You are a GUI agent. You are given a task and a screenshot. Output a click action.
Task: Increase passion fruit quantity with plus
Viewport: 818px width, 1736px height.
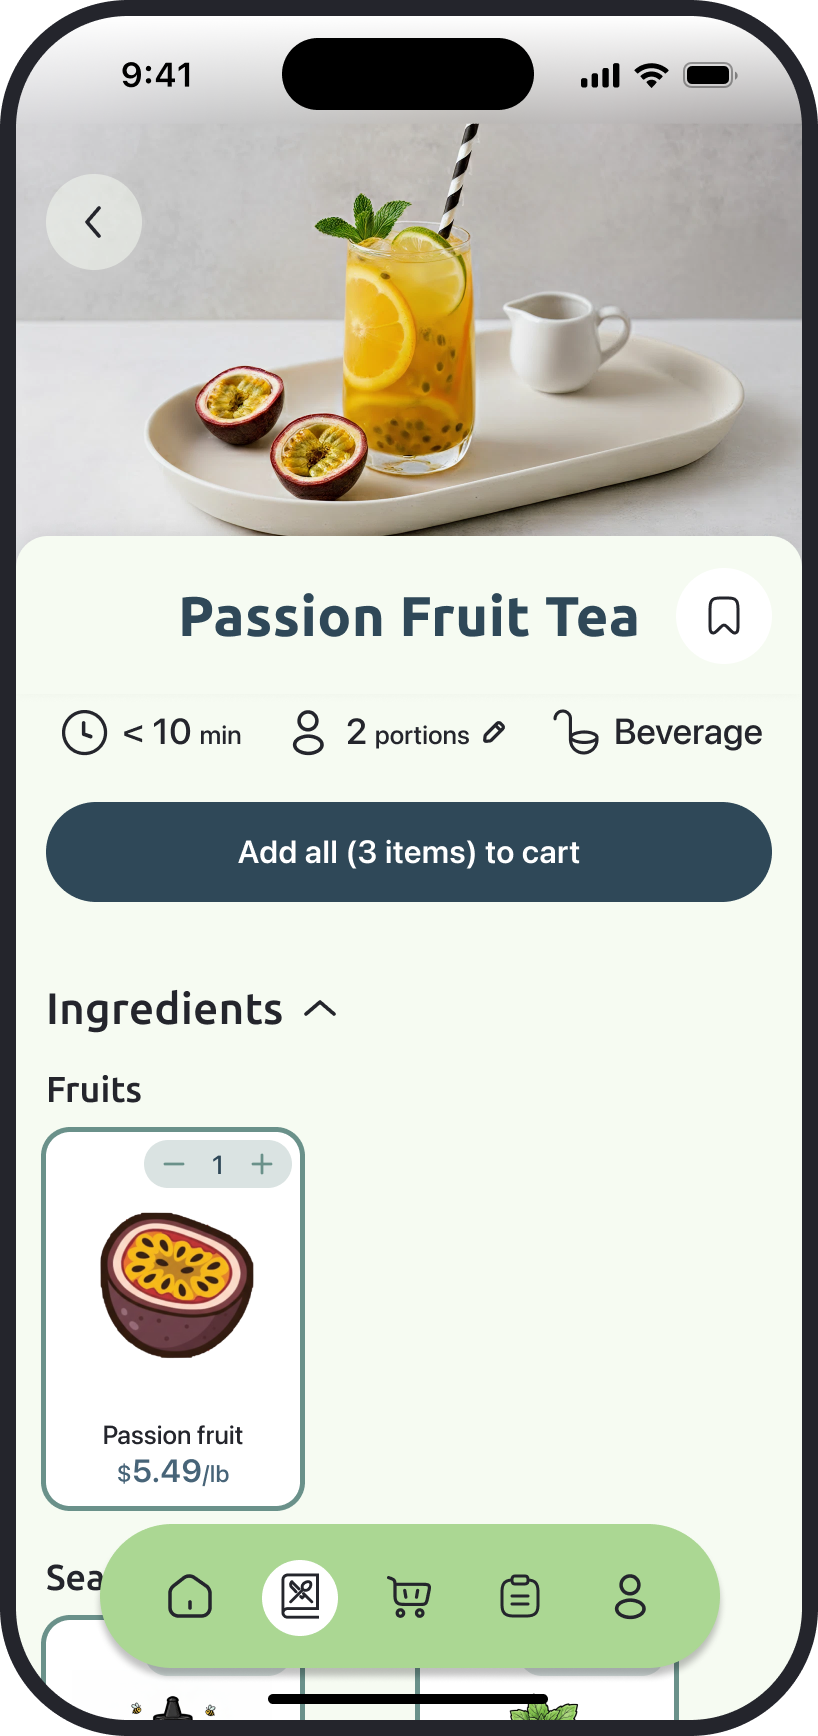coord(262,1164)
